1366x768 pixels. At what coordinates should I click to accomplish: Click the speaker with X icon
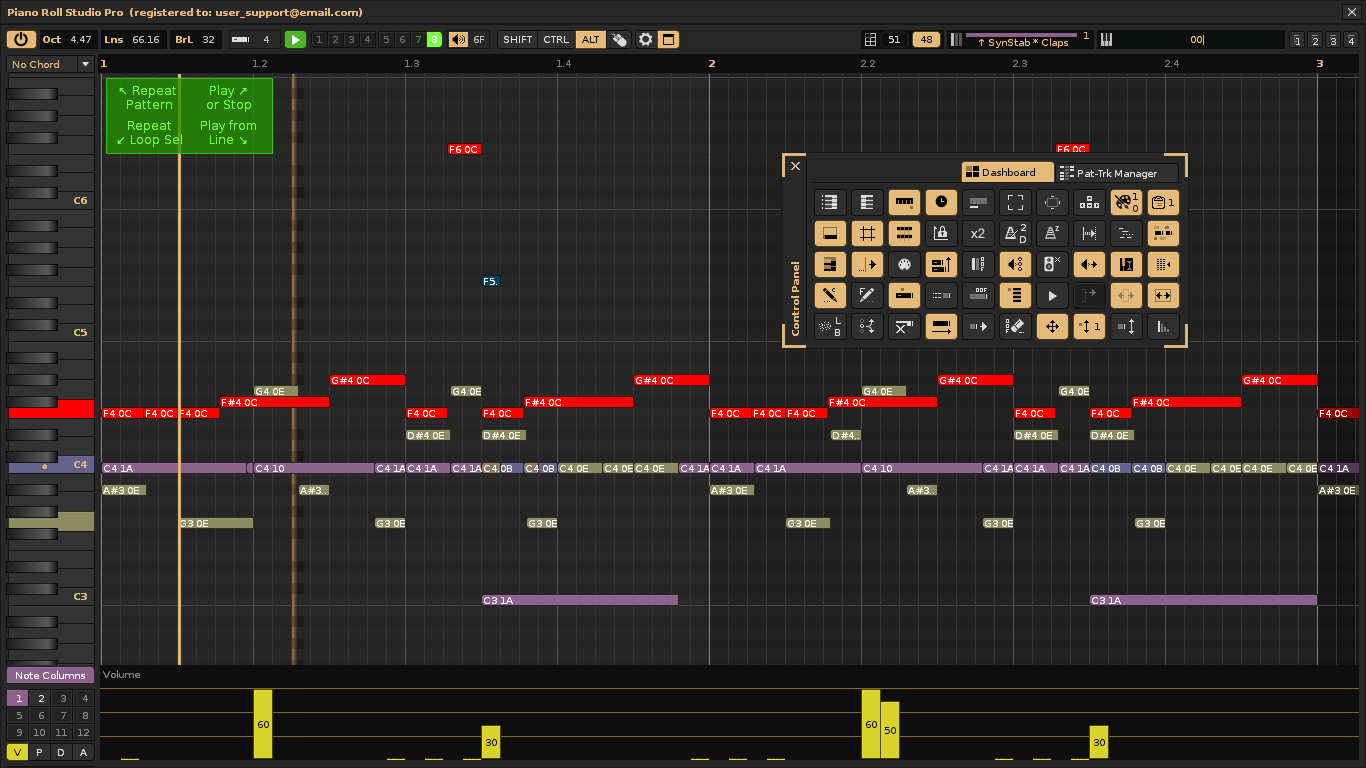(1052, 265)
